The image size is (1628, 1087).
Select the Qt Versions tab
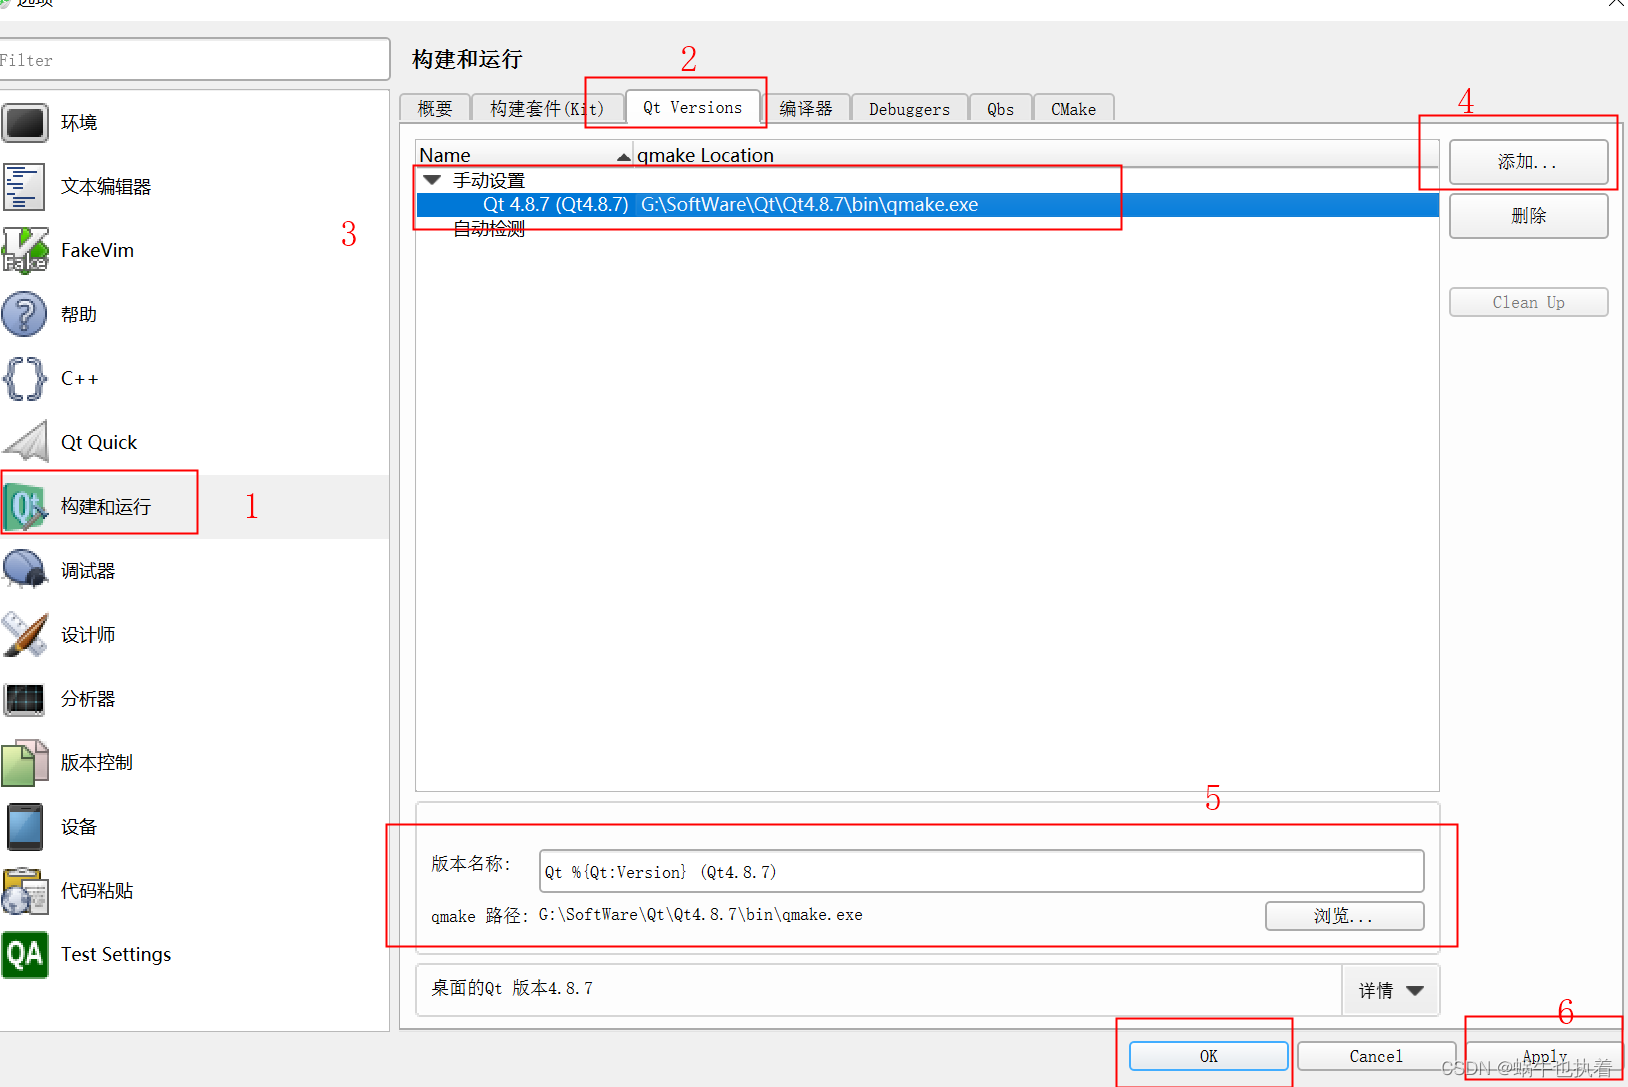(692, 107)
